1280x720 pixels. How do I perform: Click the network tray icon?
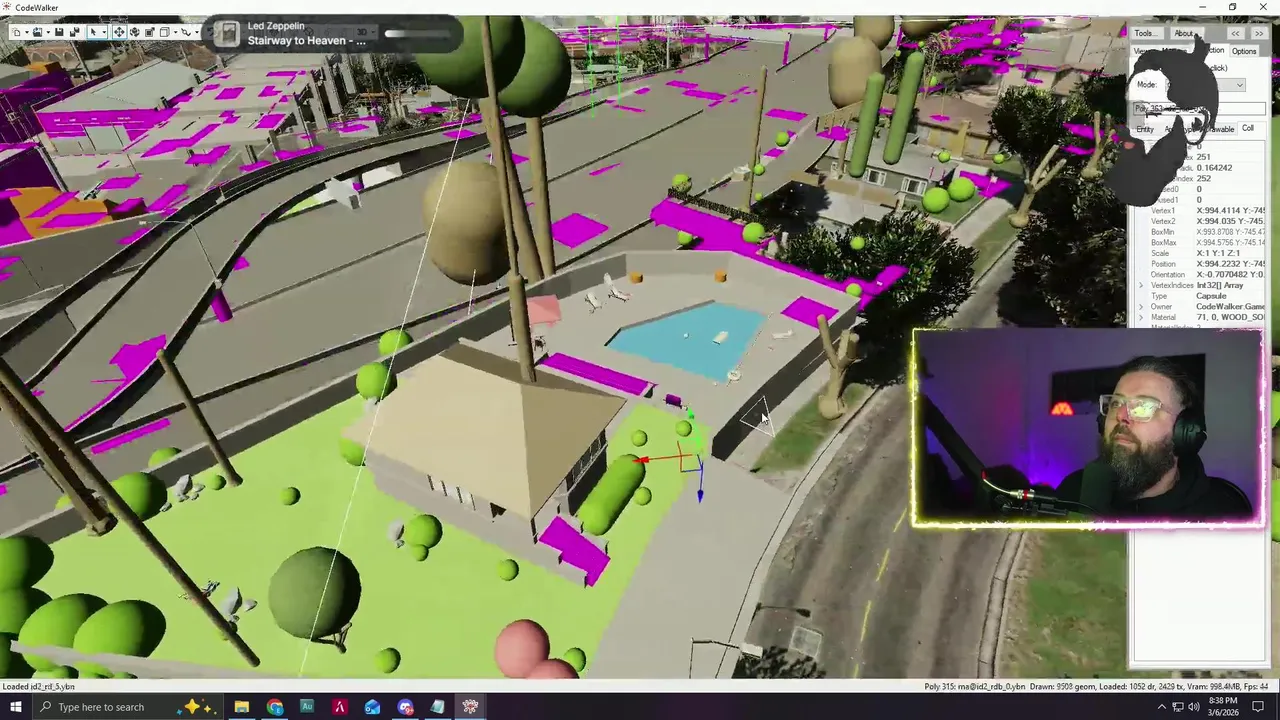click(x=1179, y=707)
